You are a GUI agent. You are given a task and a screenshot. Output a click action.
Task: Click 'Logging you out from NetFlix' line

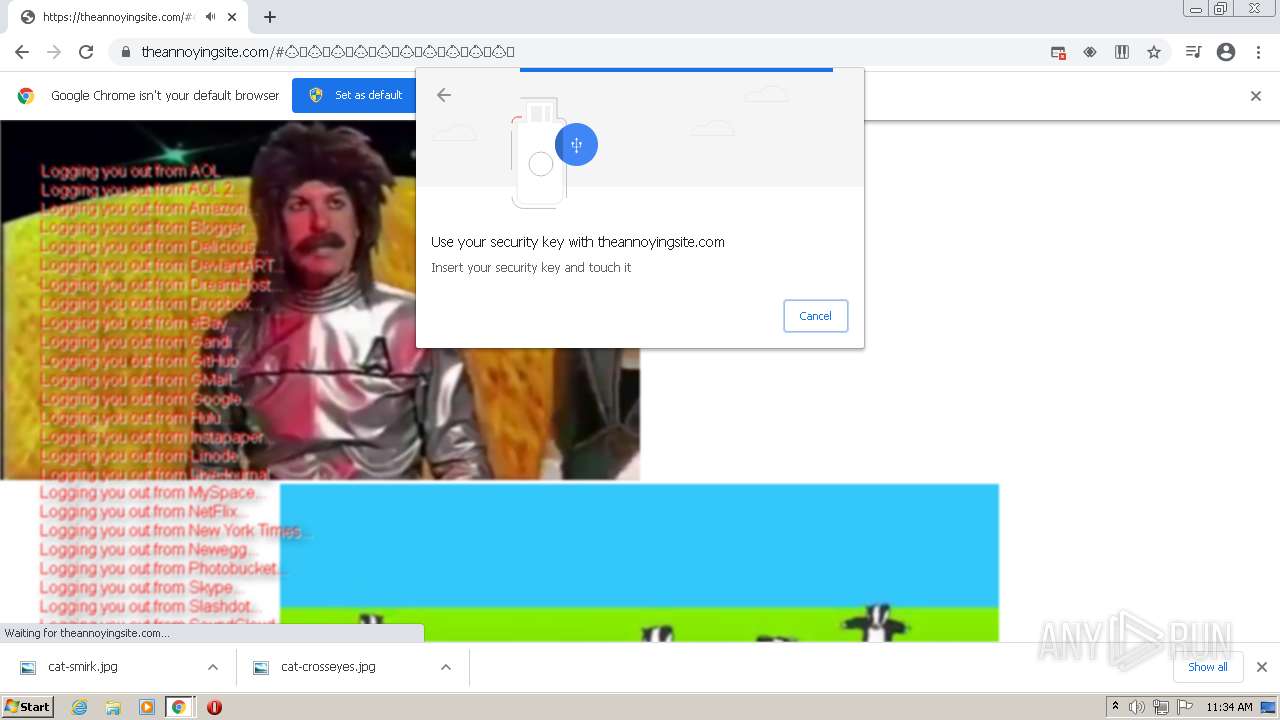[142, 512]
